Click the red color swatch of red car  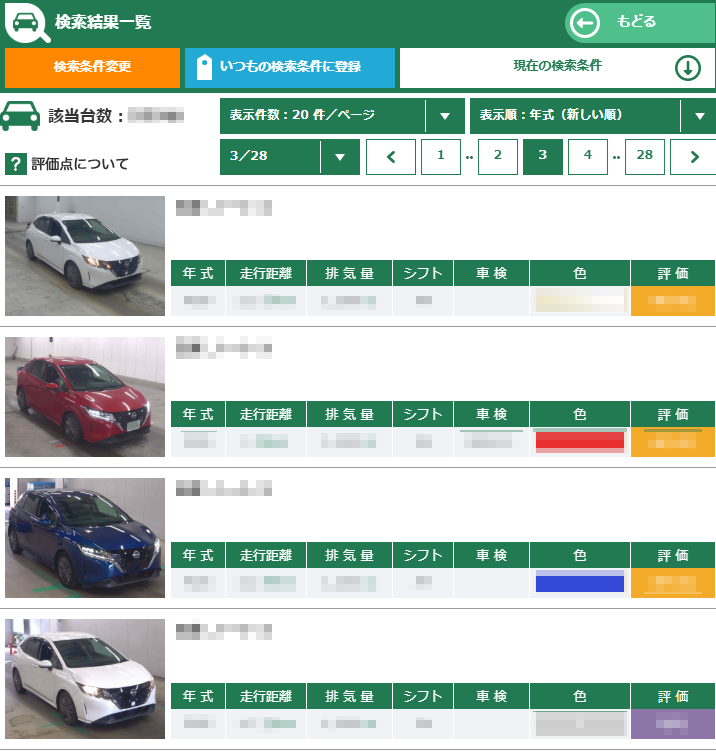pyautogui.click(x=580, y=442)
